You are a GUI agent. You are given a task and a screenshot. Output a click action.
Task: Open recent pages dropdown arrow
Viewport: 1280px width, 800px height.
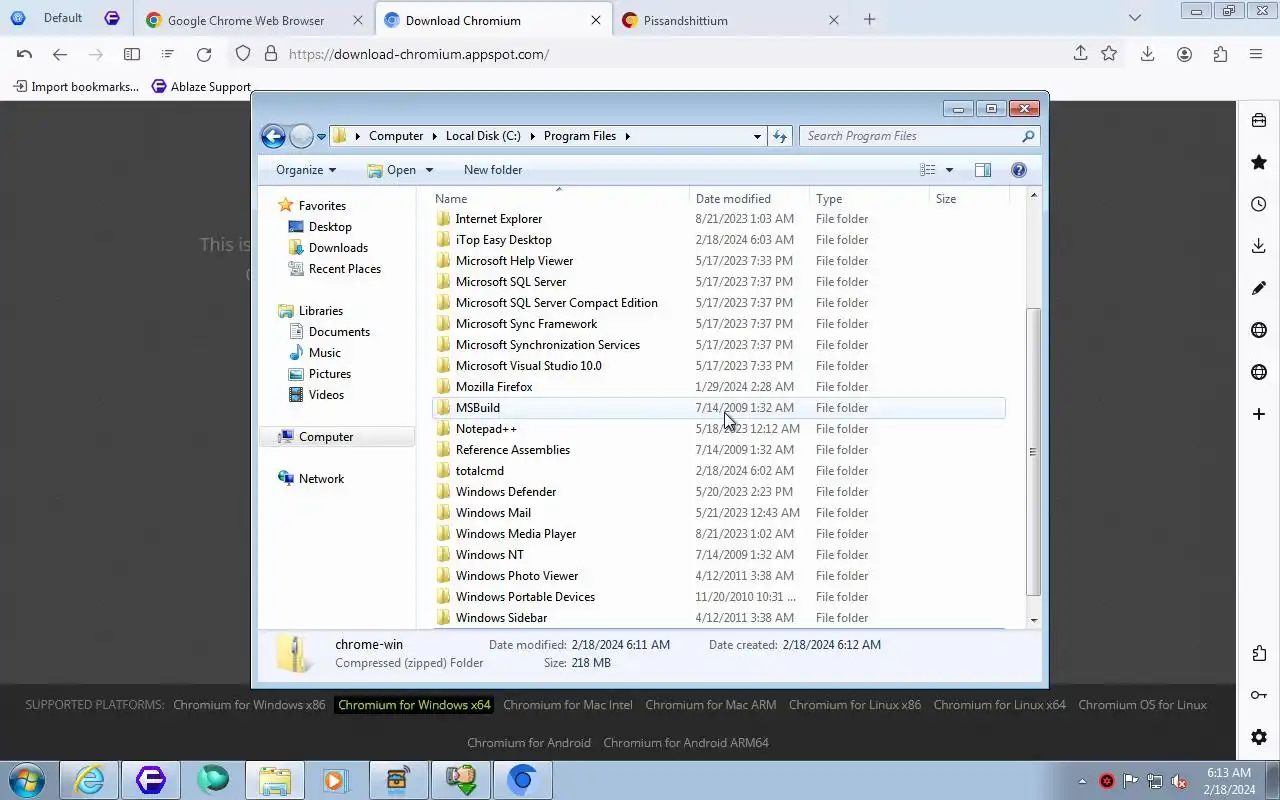322,137
